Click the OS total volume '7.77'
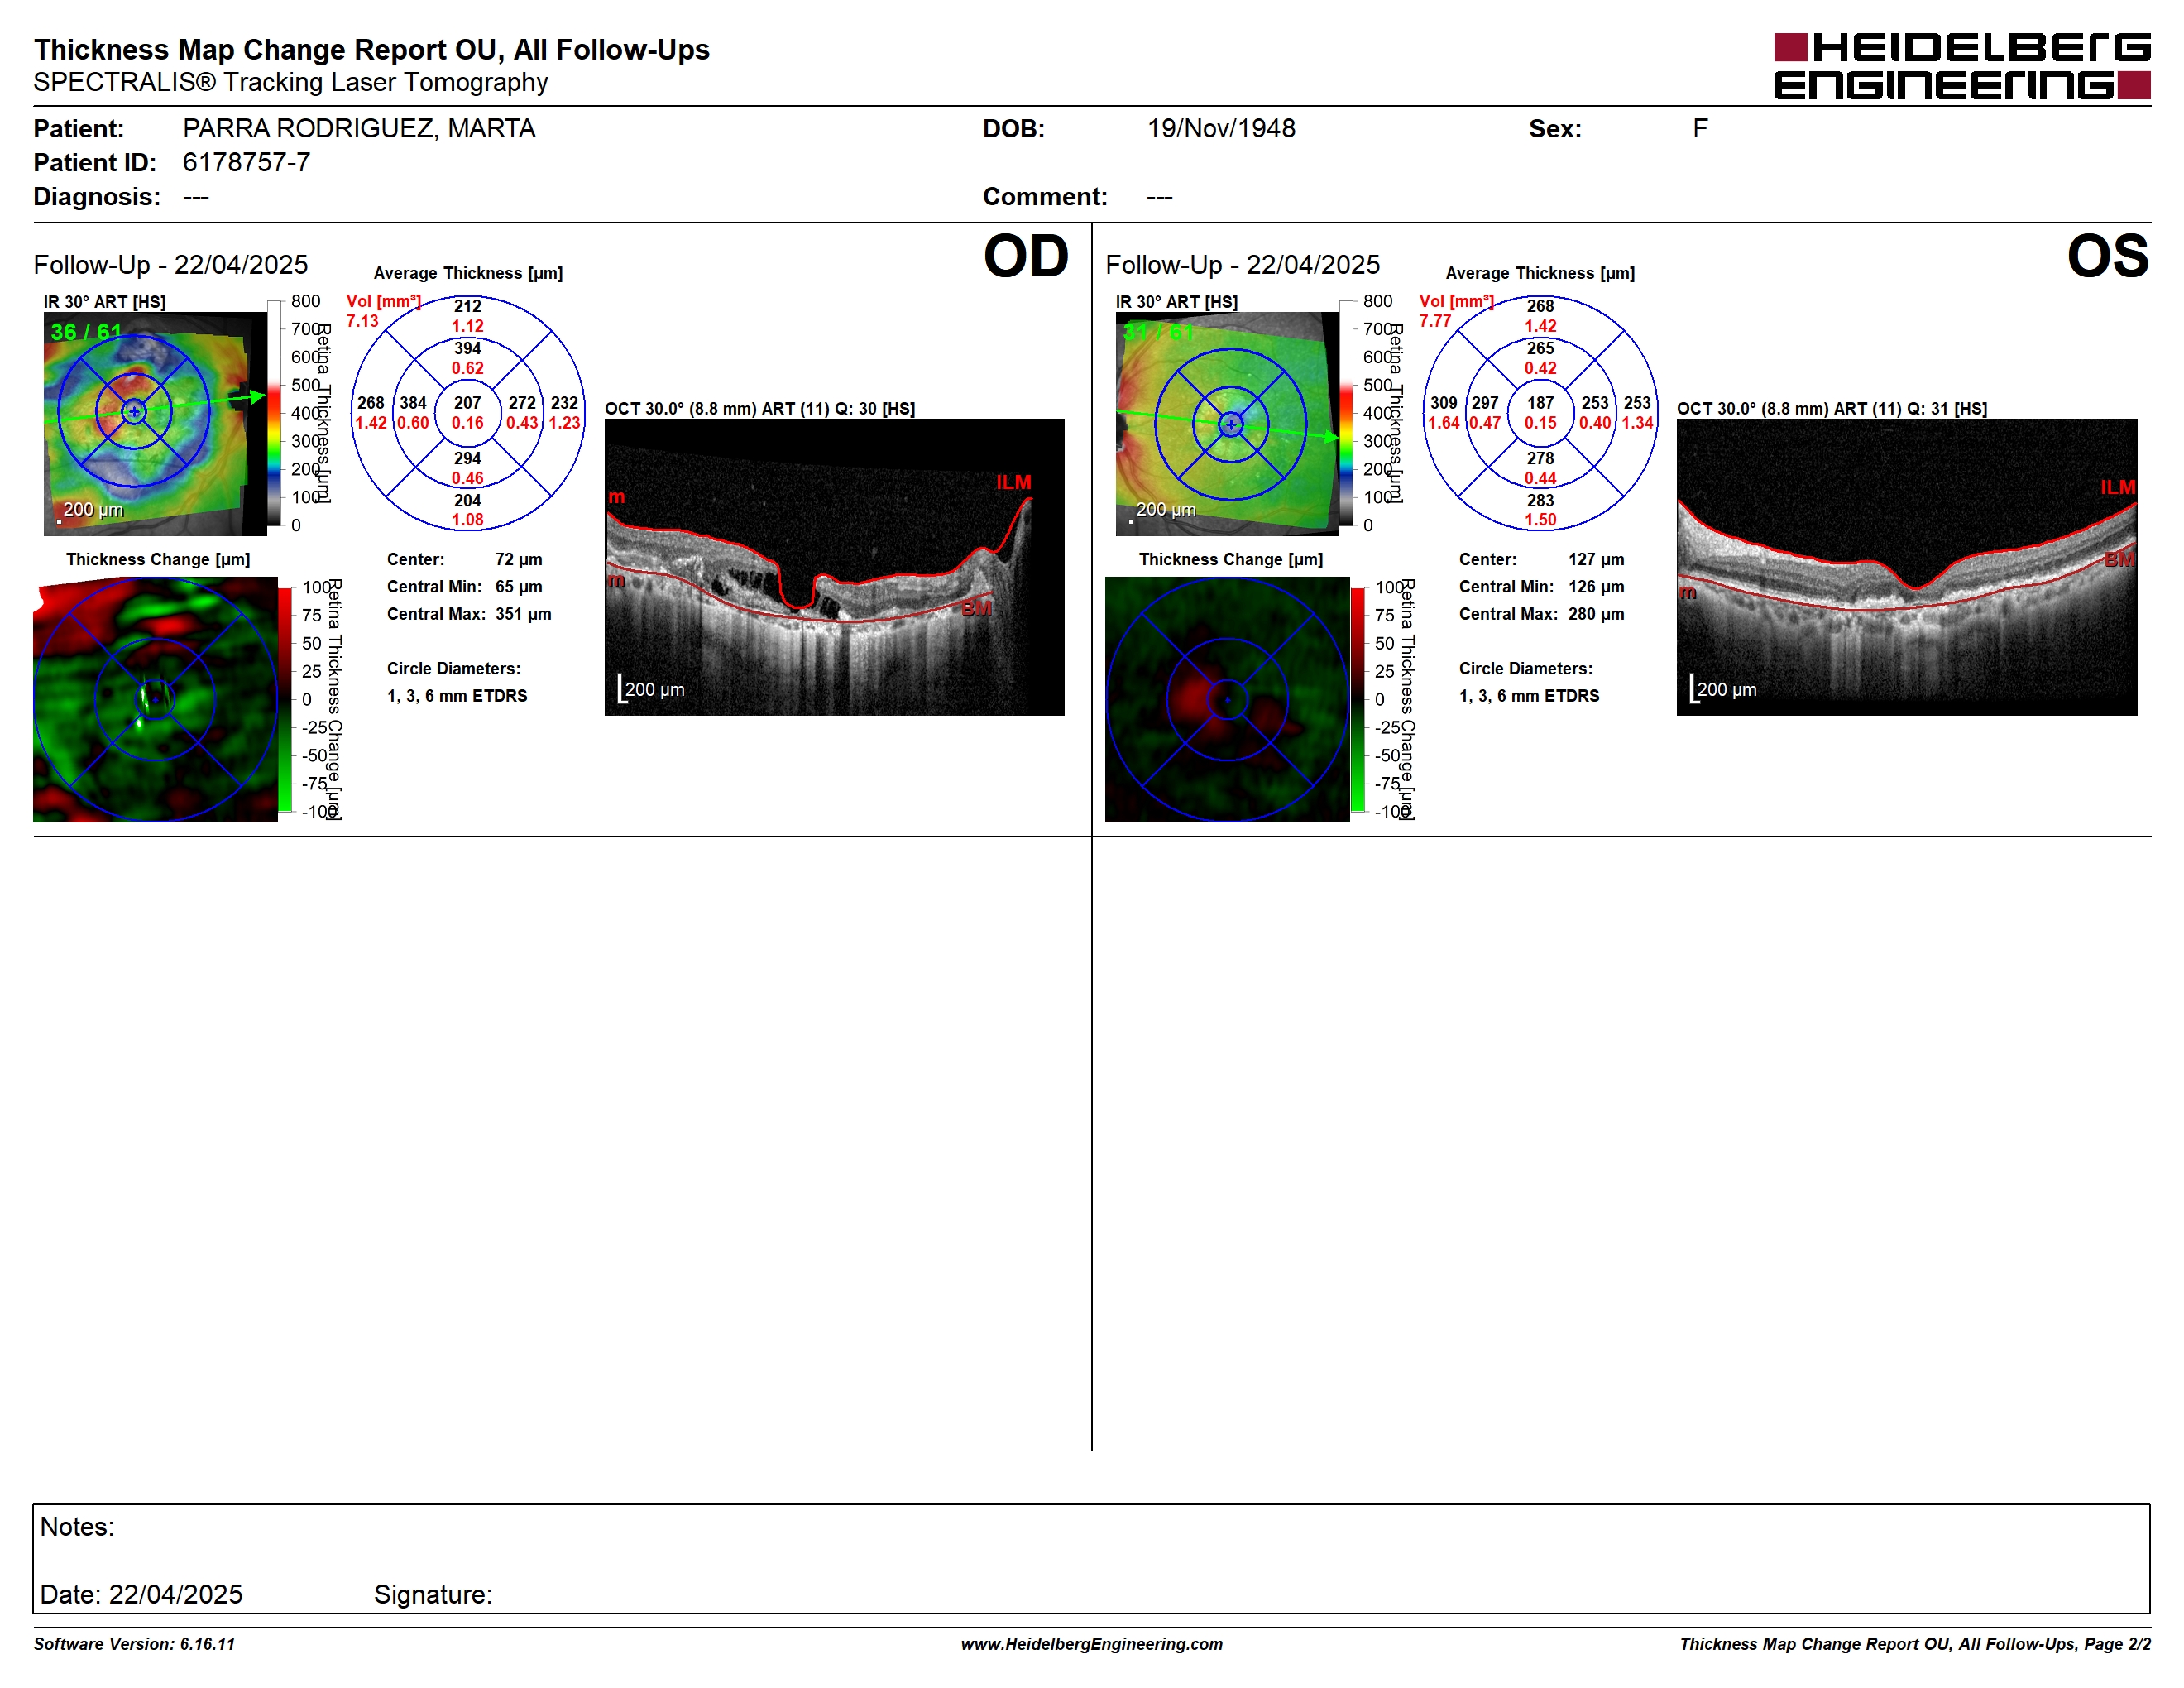The image size is (2184, 1688). pyautogui.click(x=1435, y=321)
